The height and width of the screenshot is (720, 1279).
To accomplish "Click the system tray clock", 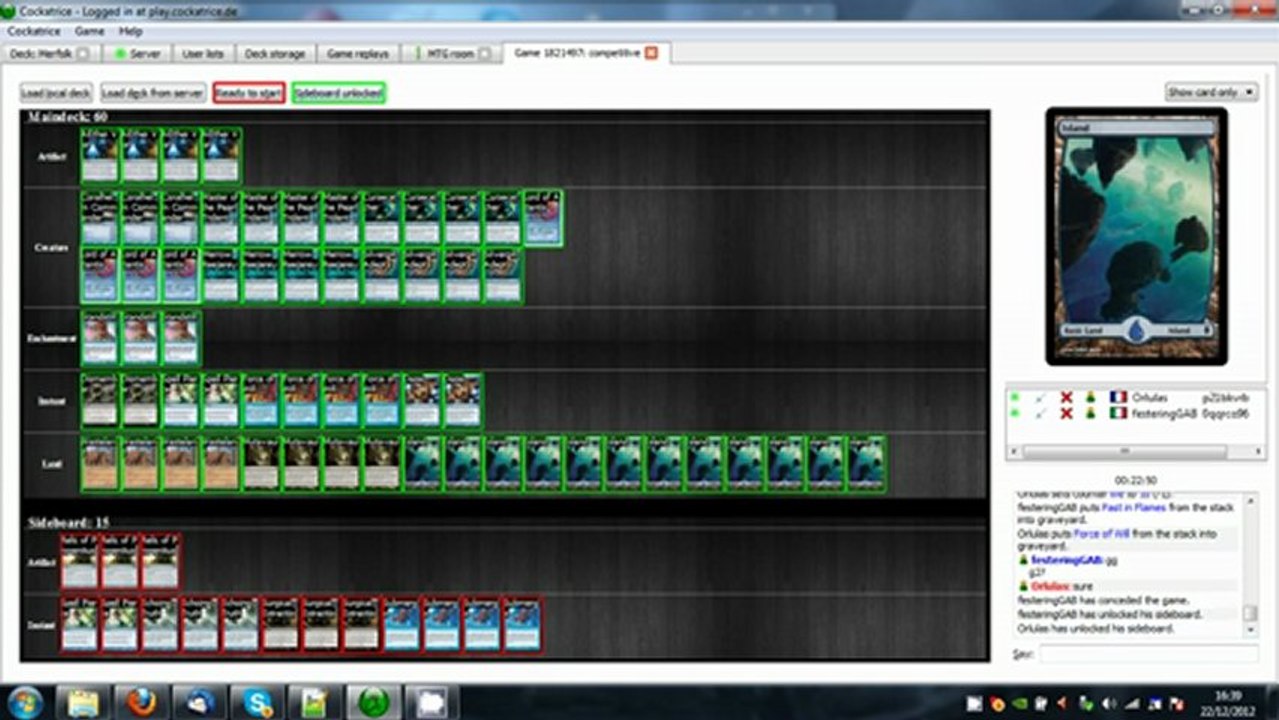I will 1228,703.
